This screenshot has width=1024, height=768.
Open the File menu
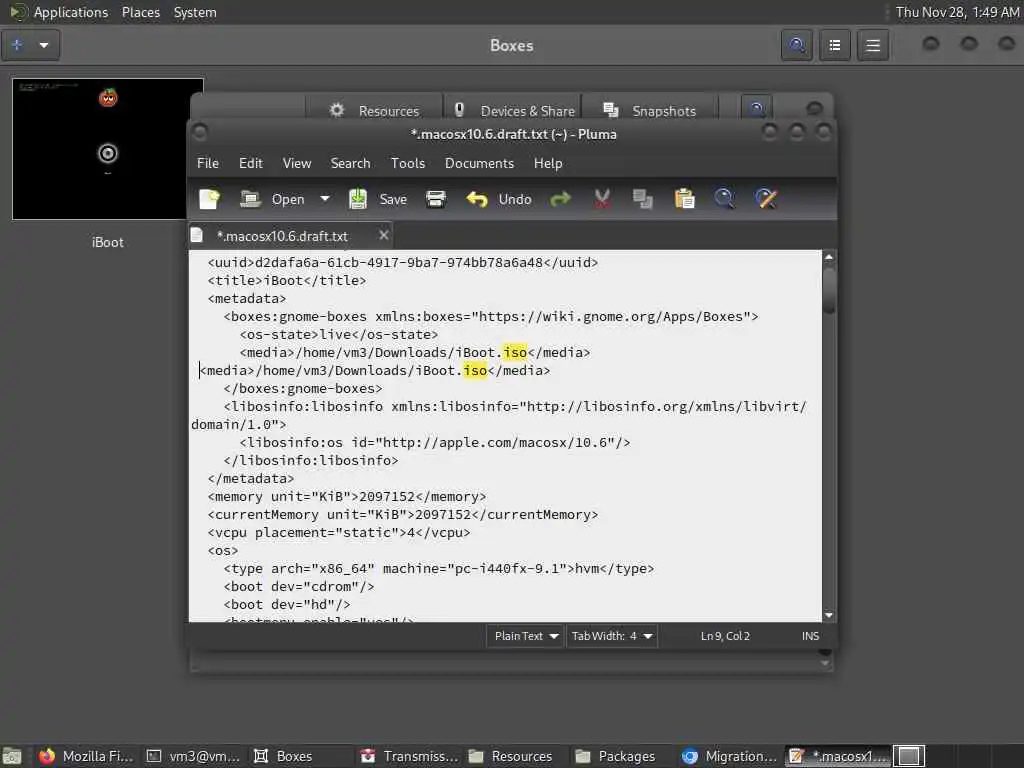pyautogui.click(x=208, y=163)
